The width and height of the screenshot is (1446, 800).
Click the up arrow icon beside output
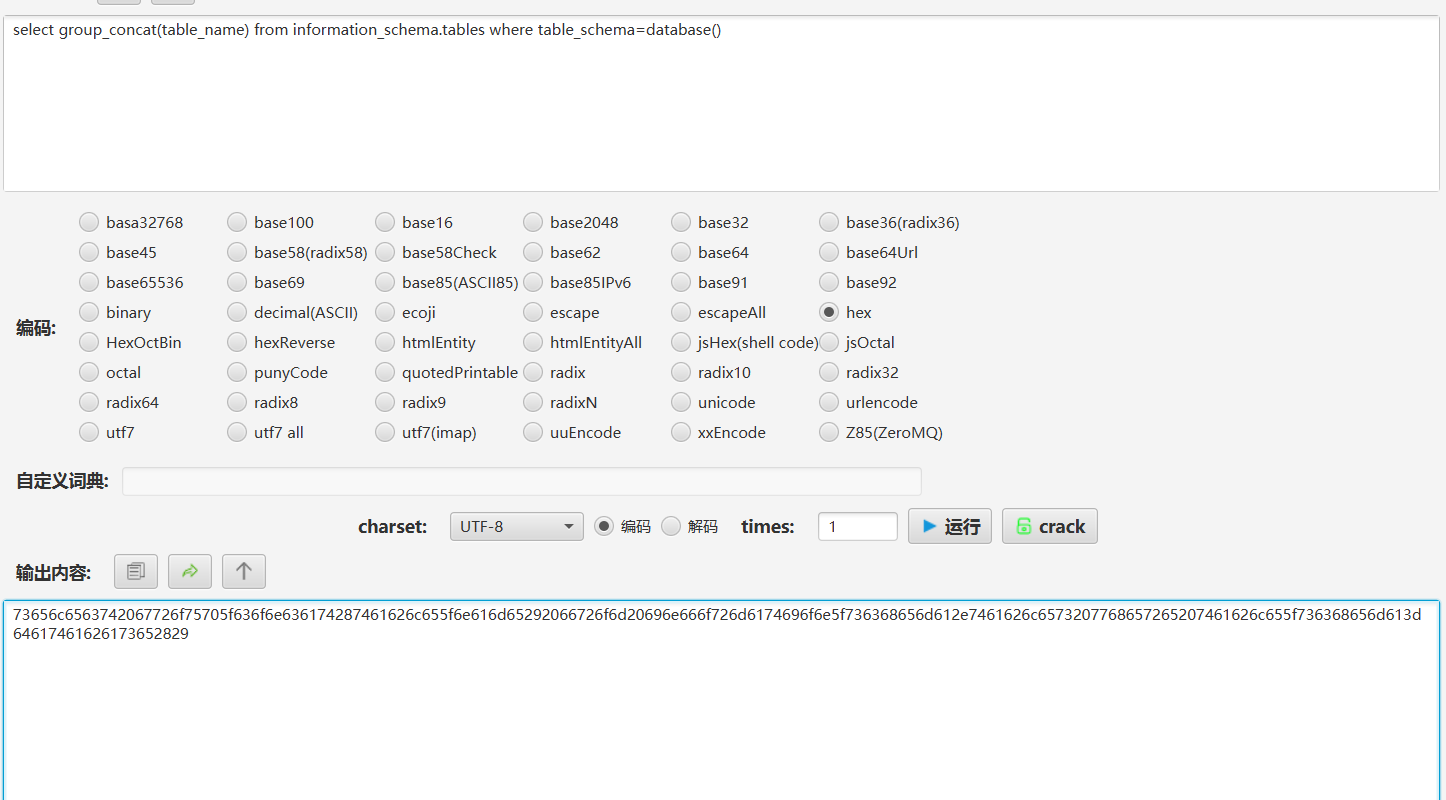[x=244, y=571]
